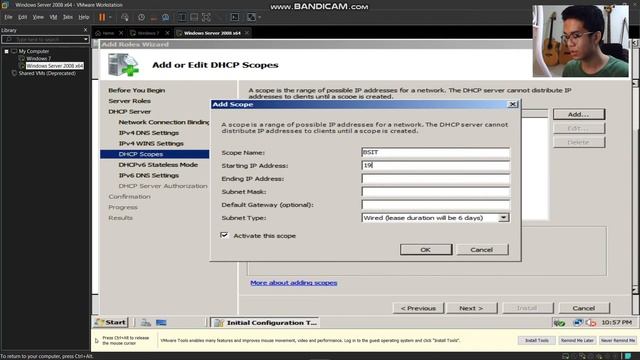This screenshot has width=640, height=360.
Task: Select Windows Server 2008 x64 in Library
Action: pos(55,66)
